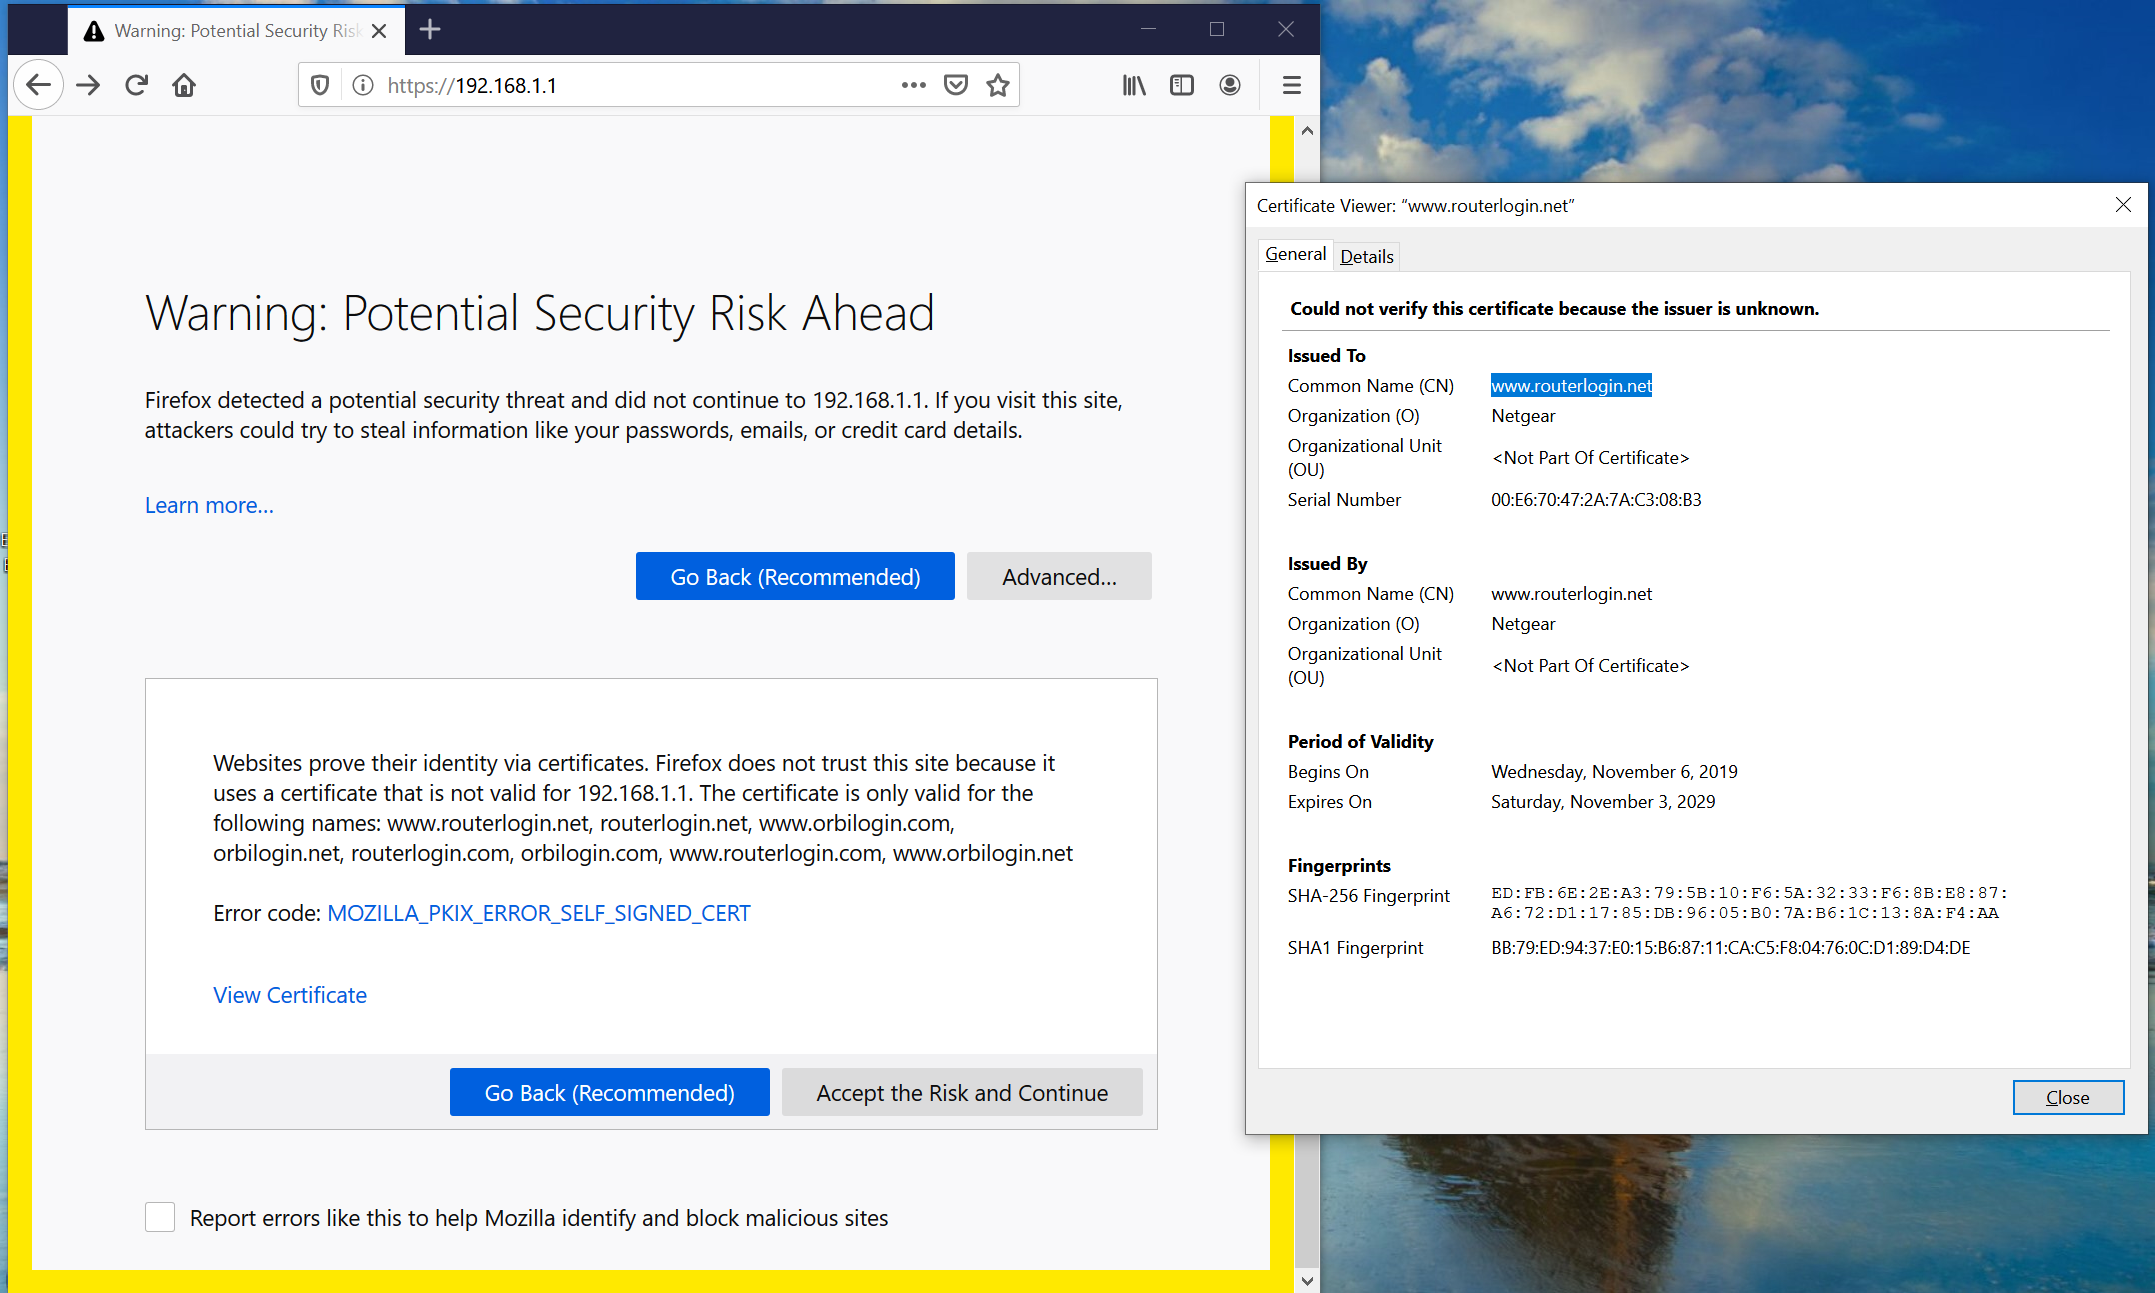Click the Firefox bookmark star icon
This screenshot has height=1293, width=2155.
(x=999, y=85)
